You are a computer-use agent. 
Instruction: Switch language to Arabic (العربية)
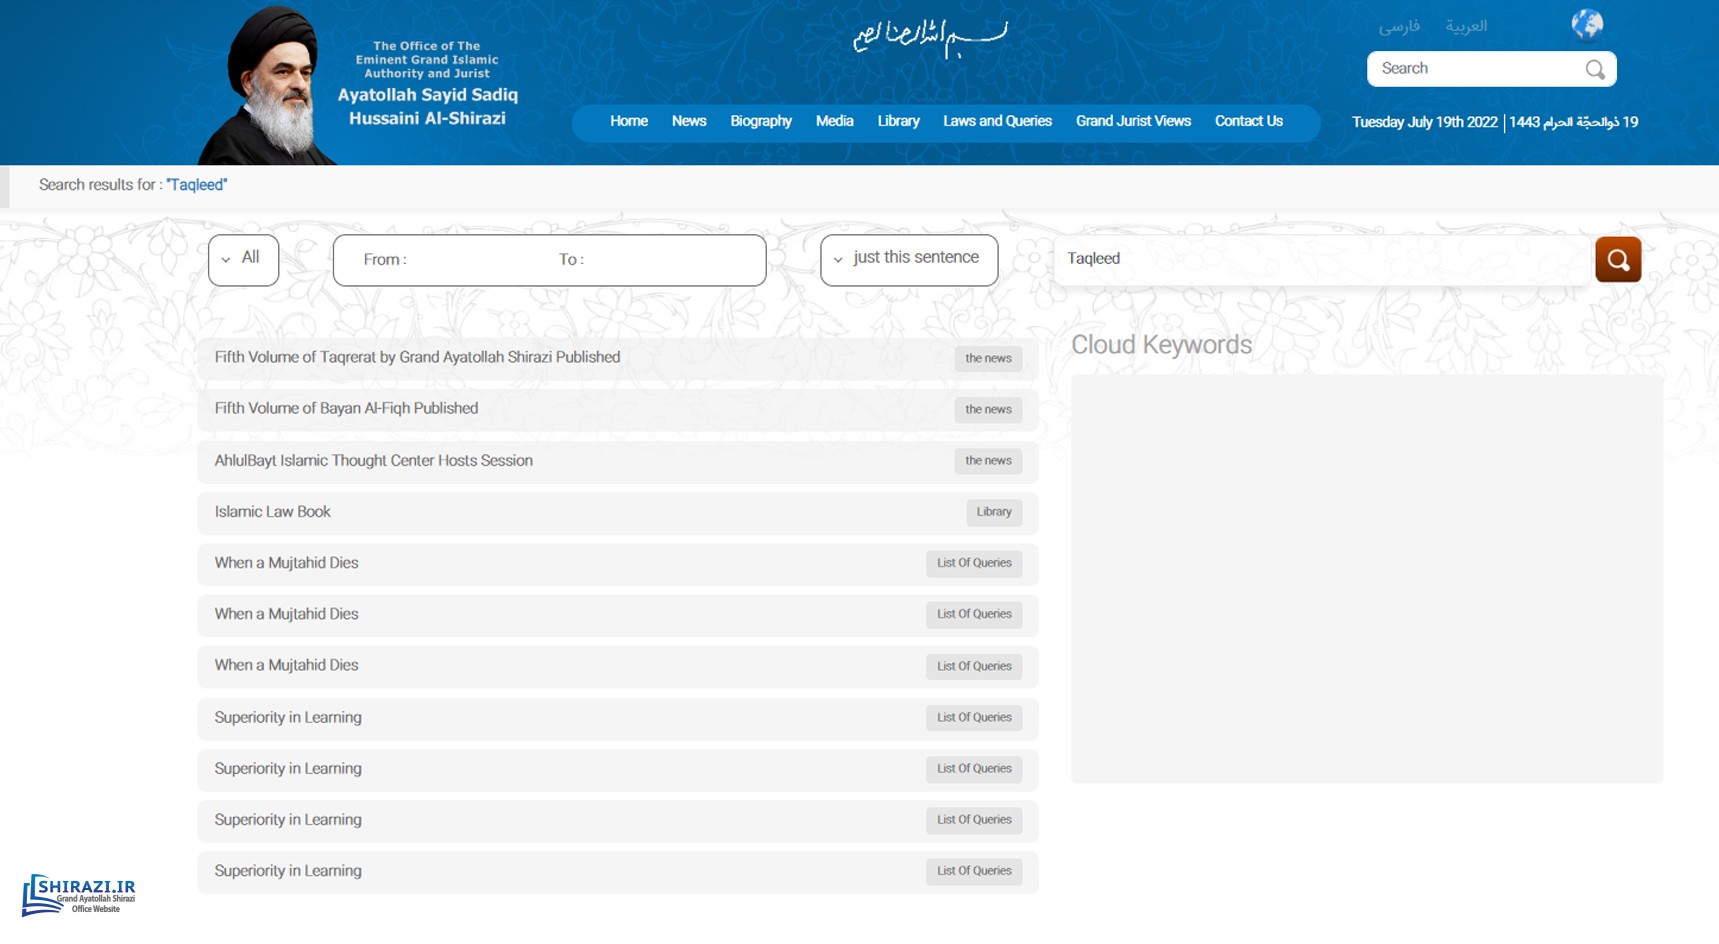tap(1465, 26)
